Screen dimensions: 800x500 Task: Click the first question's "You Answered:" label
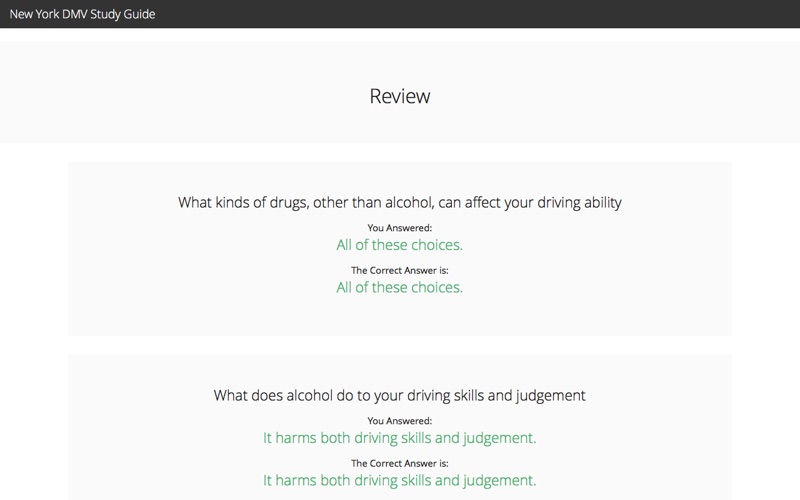coord(400,228)
